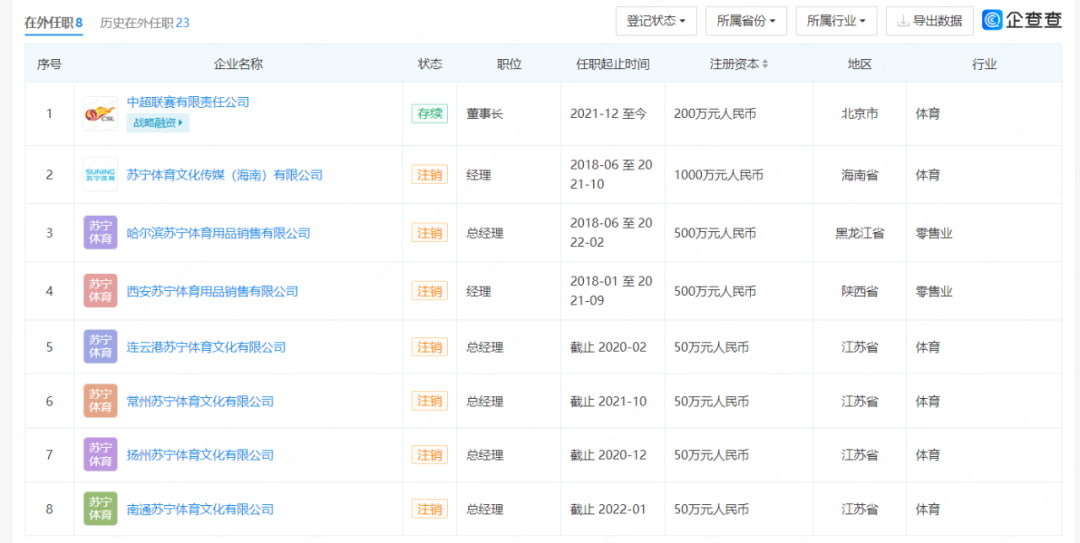Click the 苏宁体育 logo in the 连云港 row
Image resolution: width=1080 pixels, height=543 pixels.
pyautogui.click(x=101, y=347)
